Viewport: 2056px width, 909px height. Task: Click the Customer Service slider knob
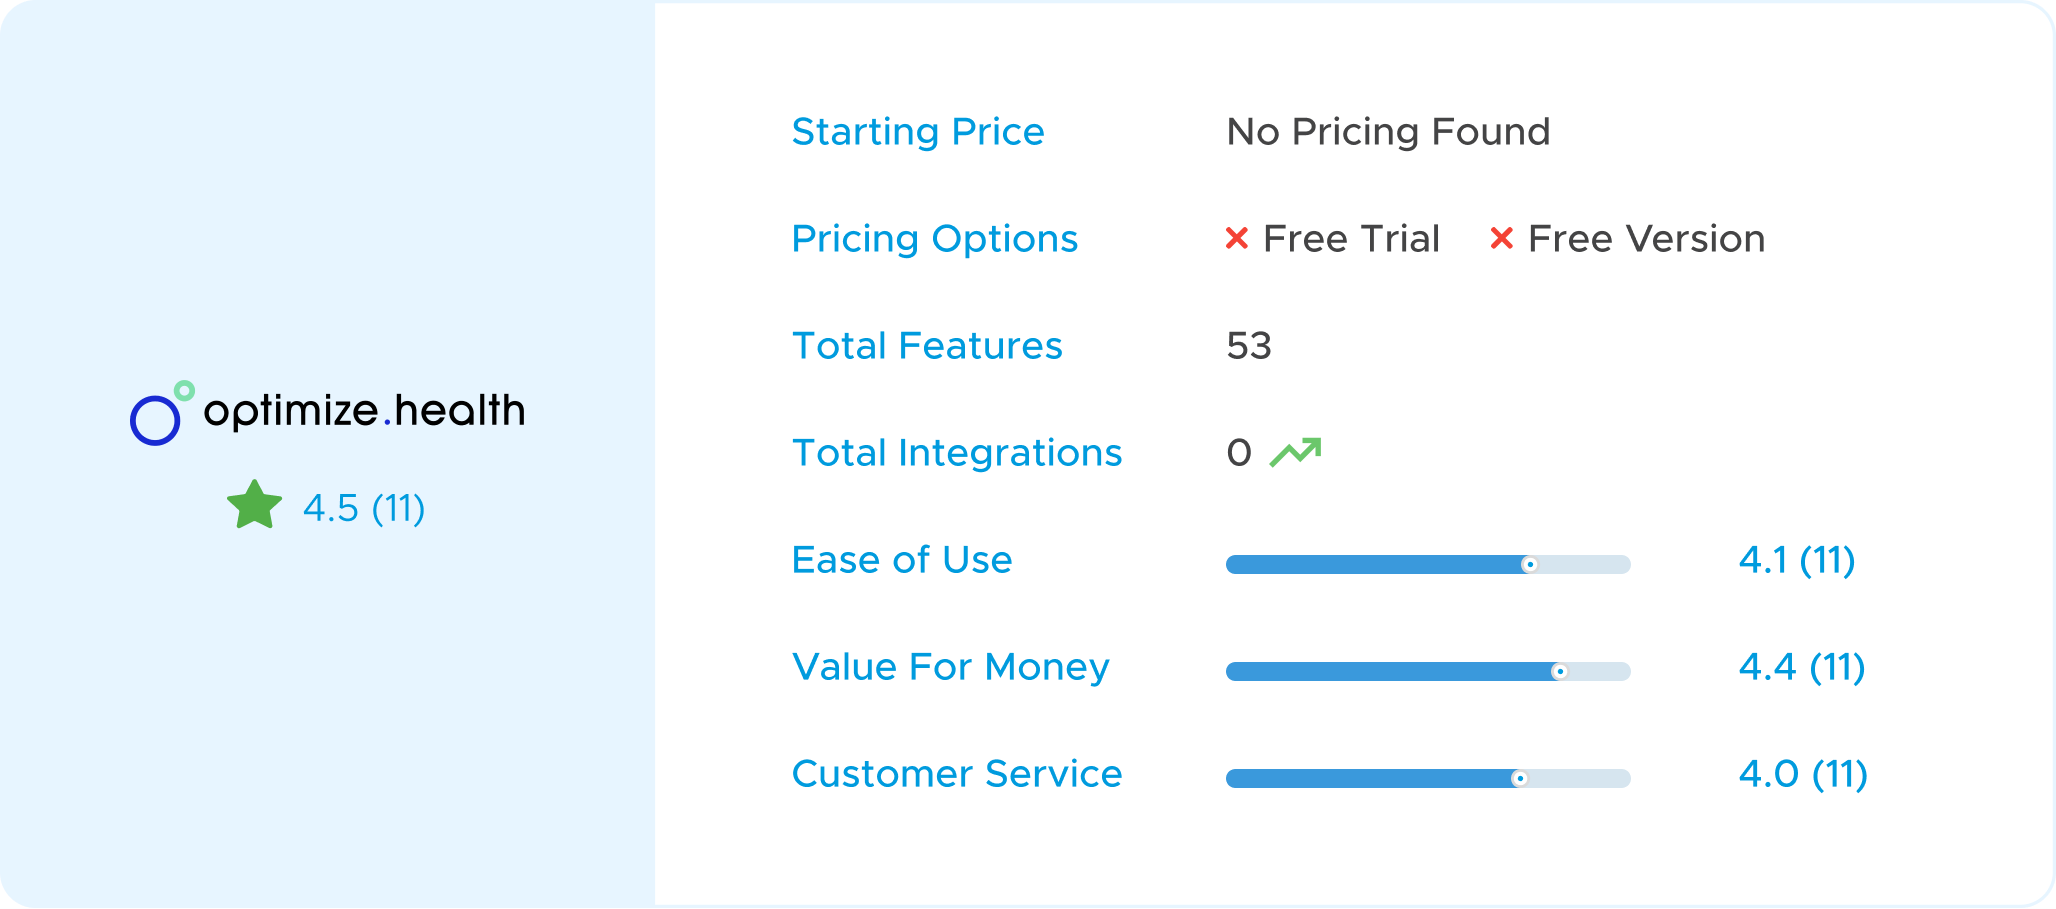(x=1519, y=779)
